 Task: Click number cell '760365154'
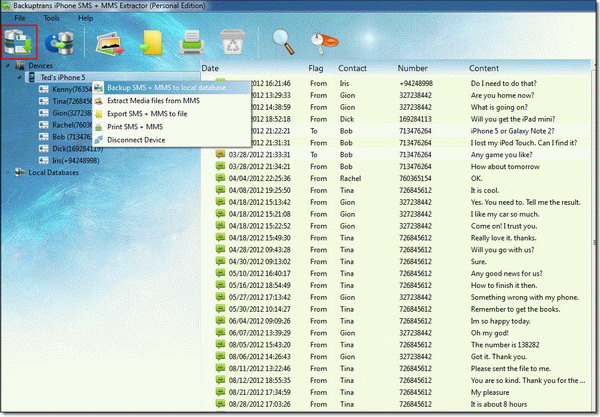pos(415,178)
